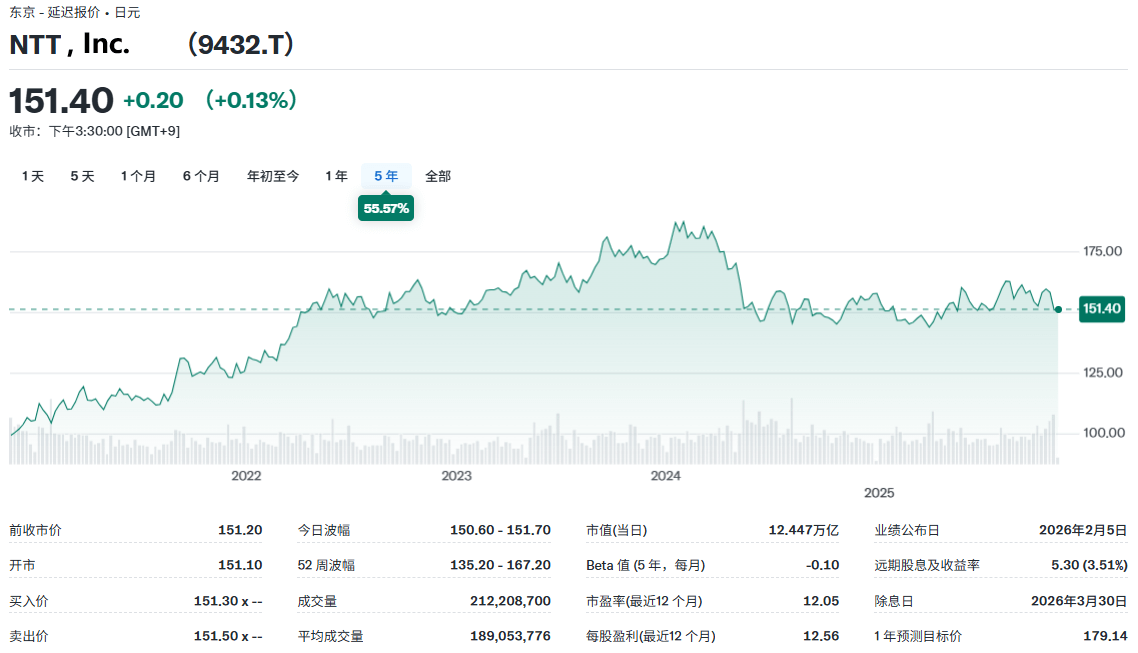Click the 55.57% gain tooltip badge
Viewport: 1138px width, 653px height.
[386, 208]
